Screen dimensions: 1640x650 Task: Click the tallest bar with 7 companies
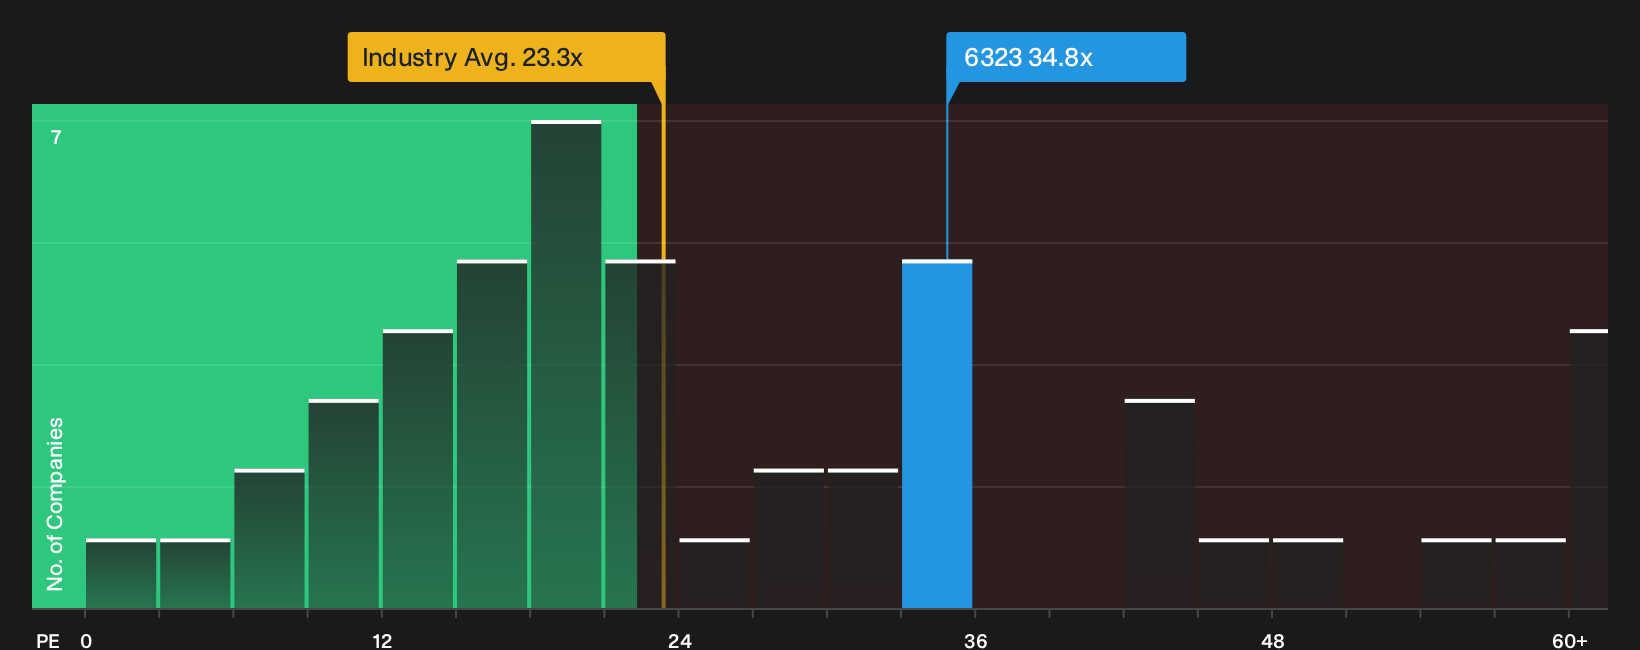[x=566, y=364]
